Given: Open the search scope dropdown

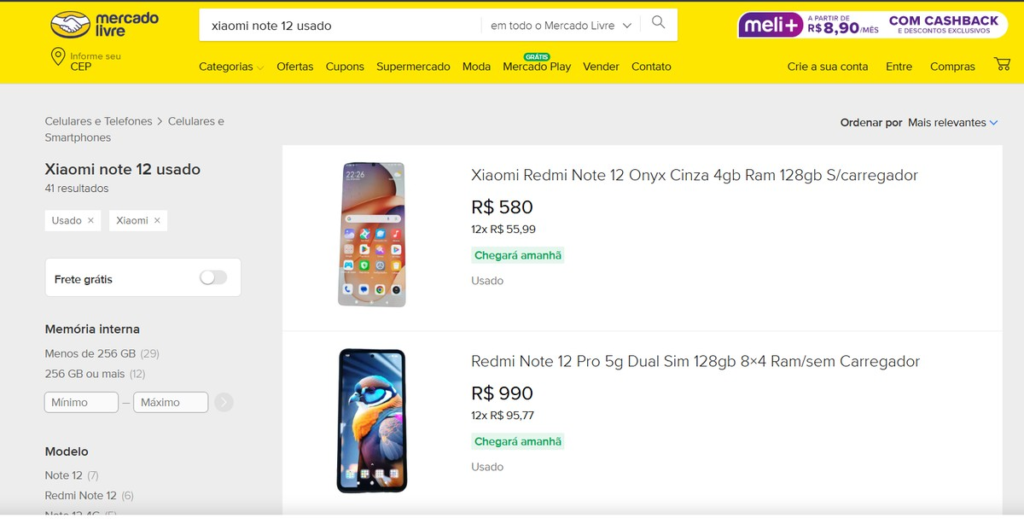Looking at the screenshot, I should click(x=561, y=25).
